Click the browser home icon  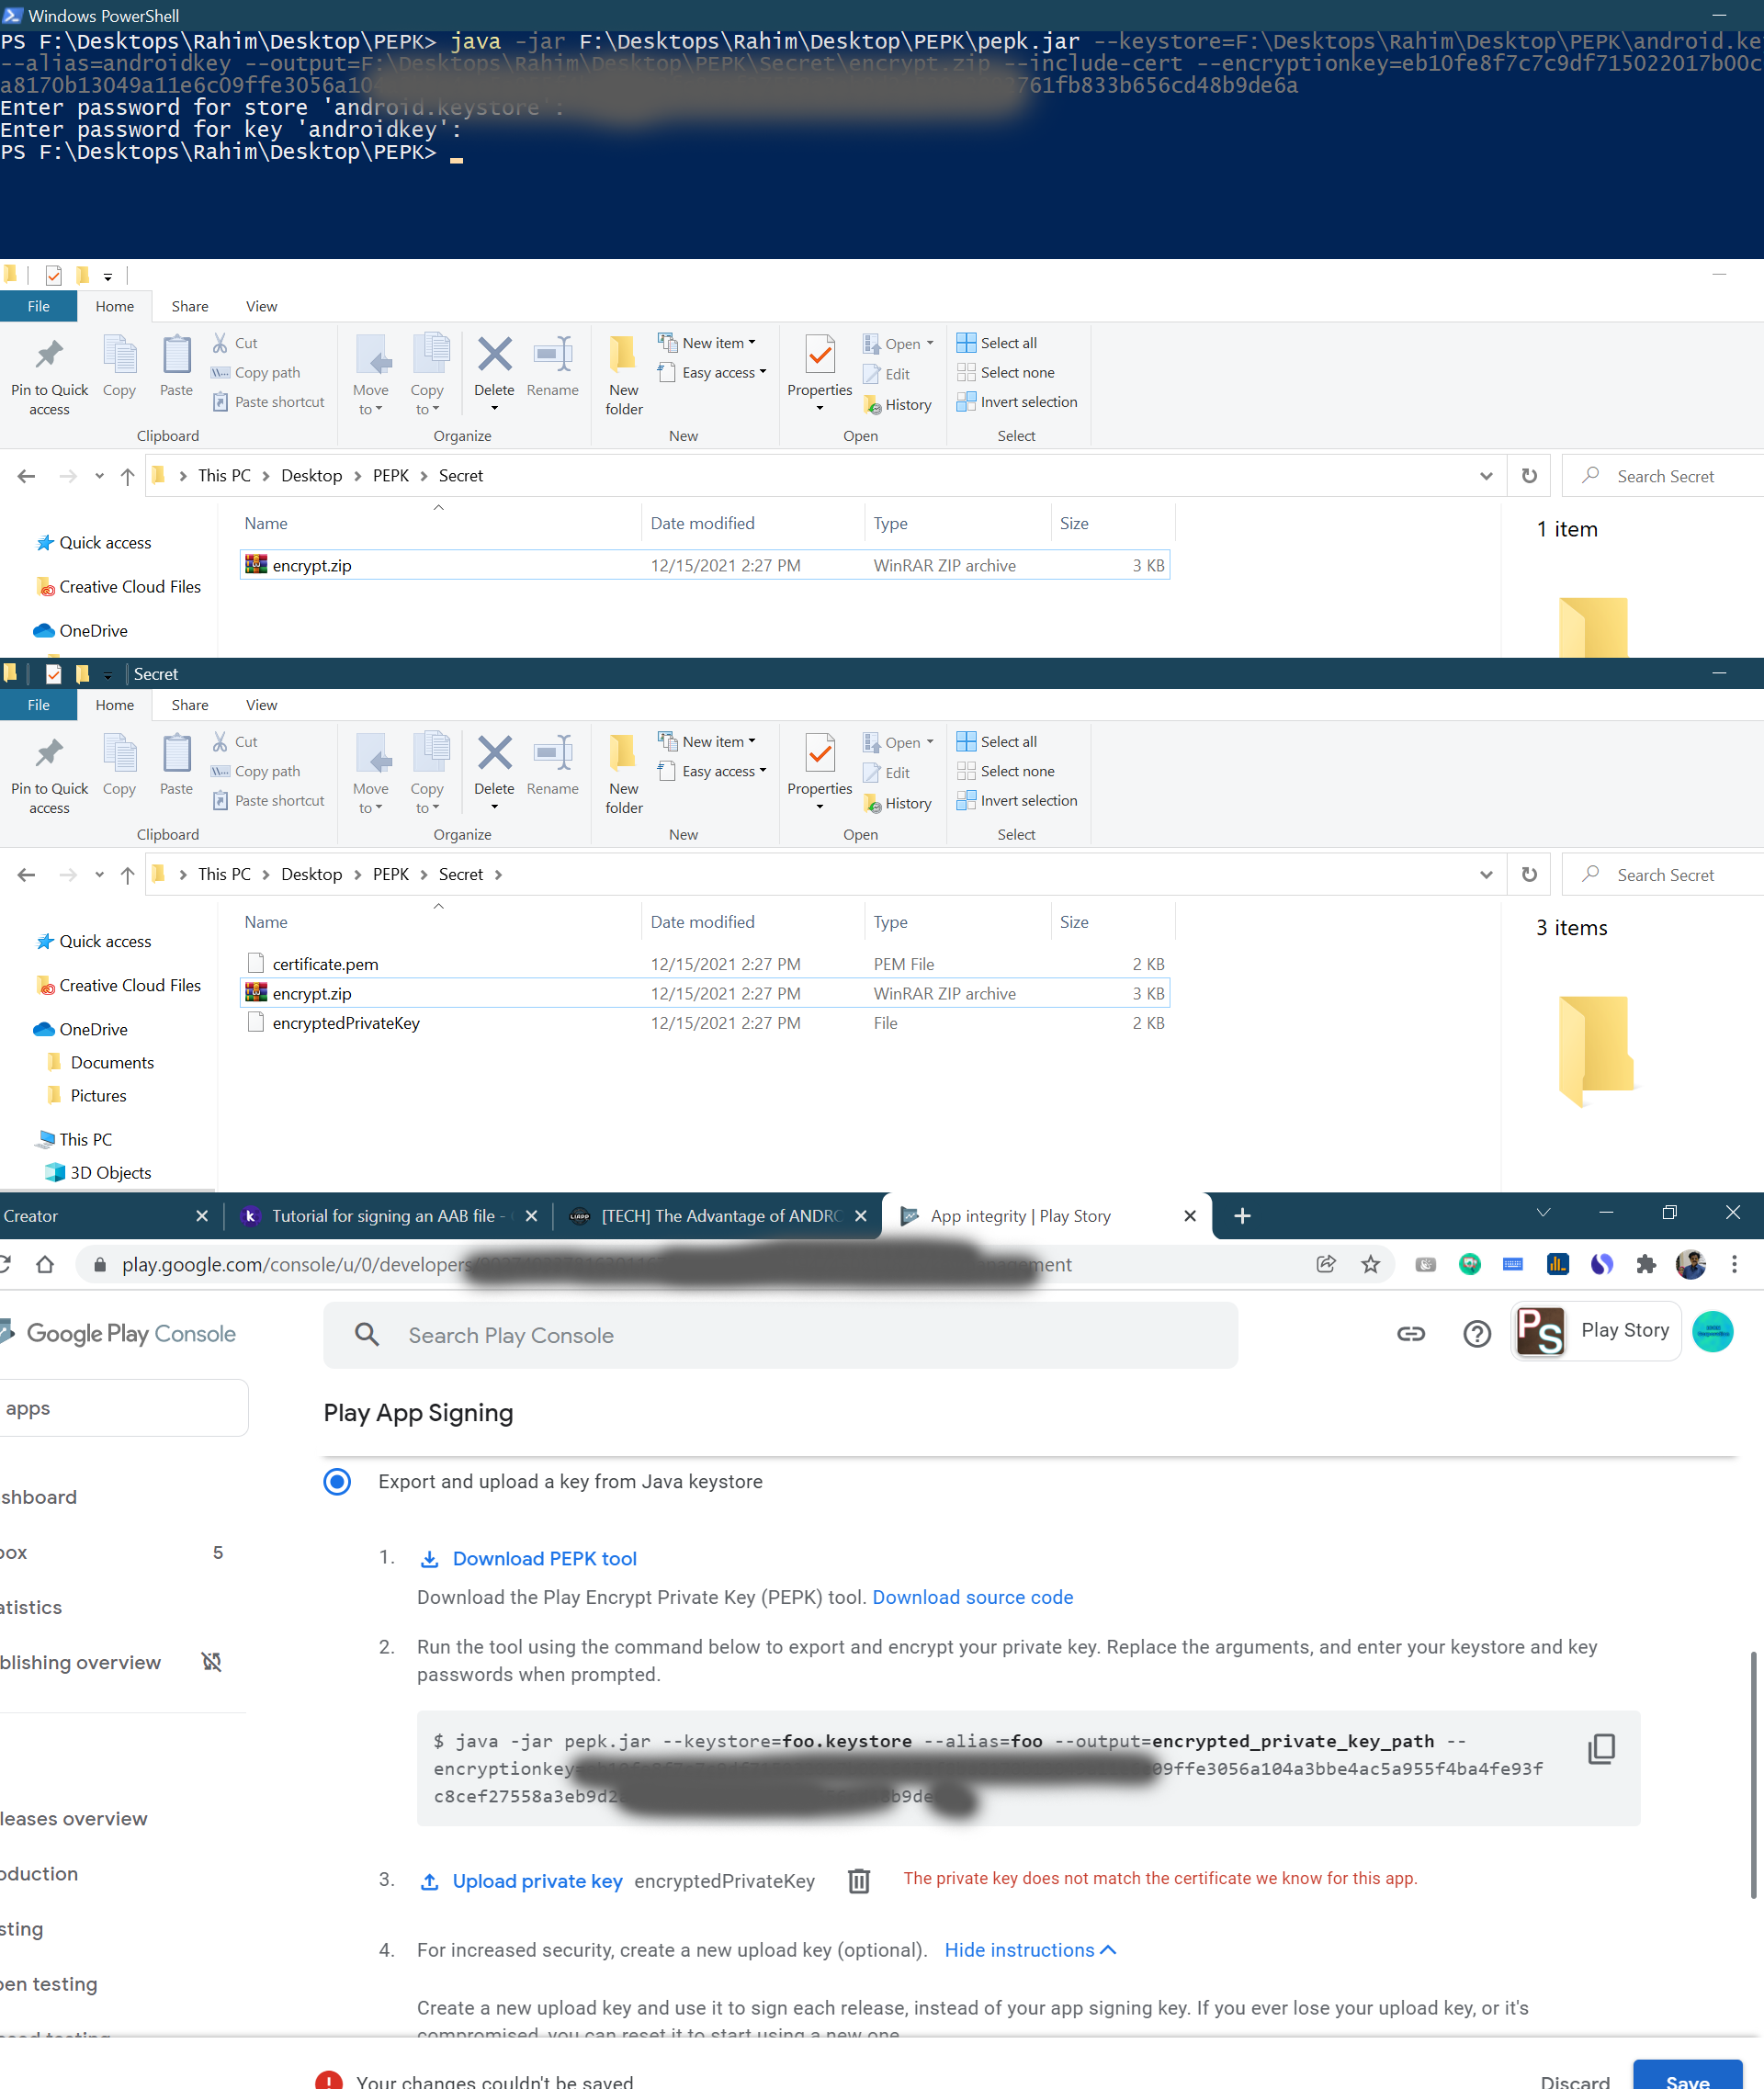[x=45, y=1265]
